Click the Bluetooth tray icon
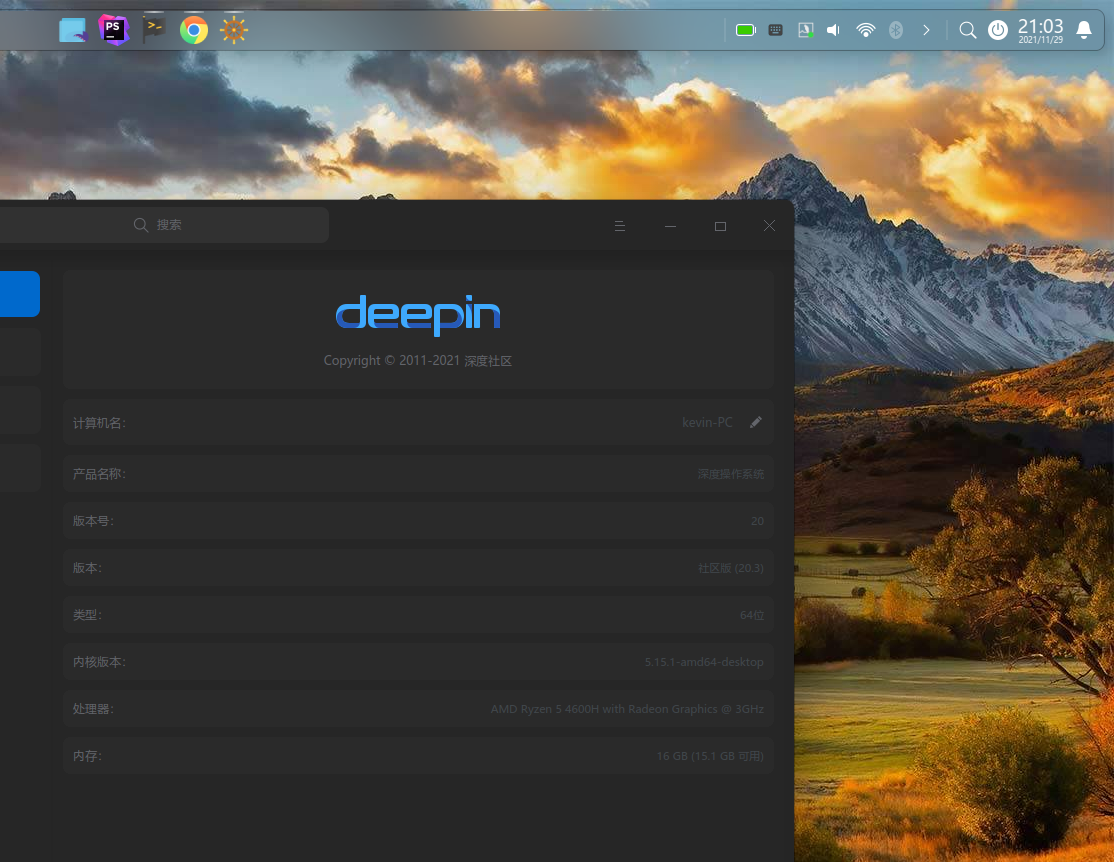 (x=896, y=30)
